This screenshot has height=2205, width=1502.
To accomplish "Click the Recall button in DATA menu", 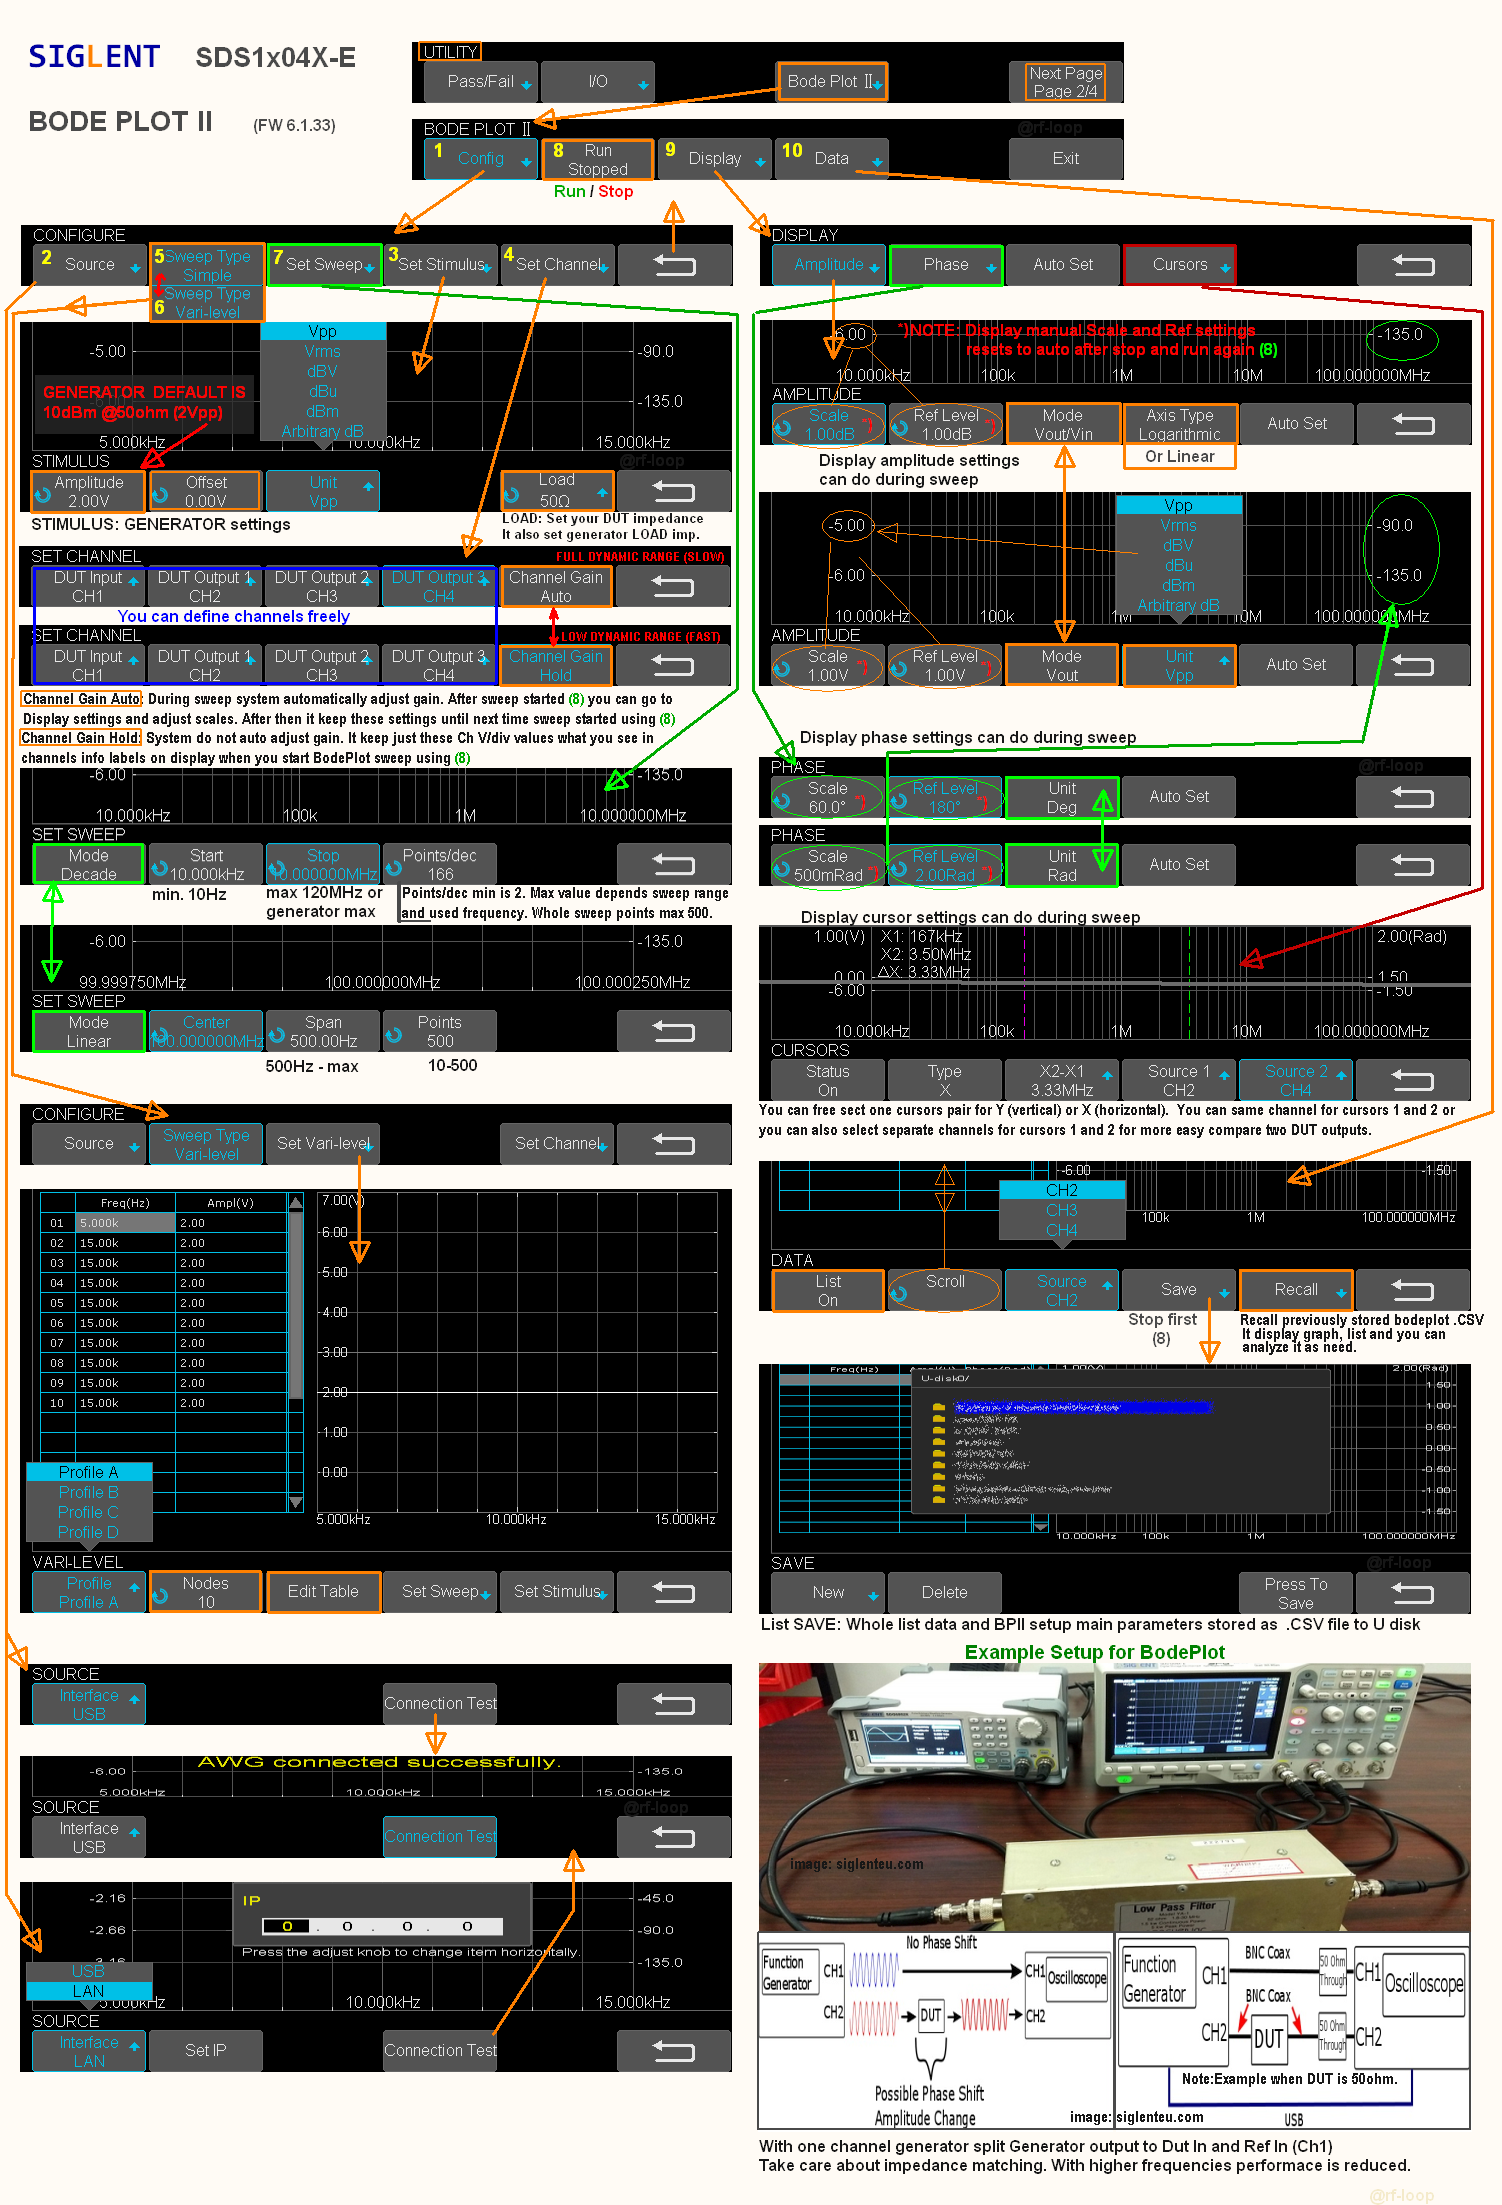I will click(1296, 1290).
